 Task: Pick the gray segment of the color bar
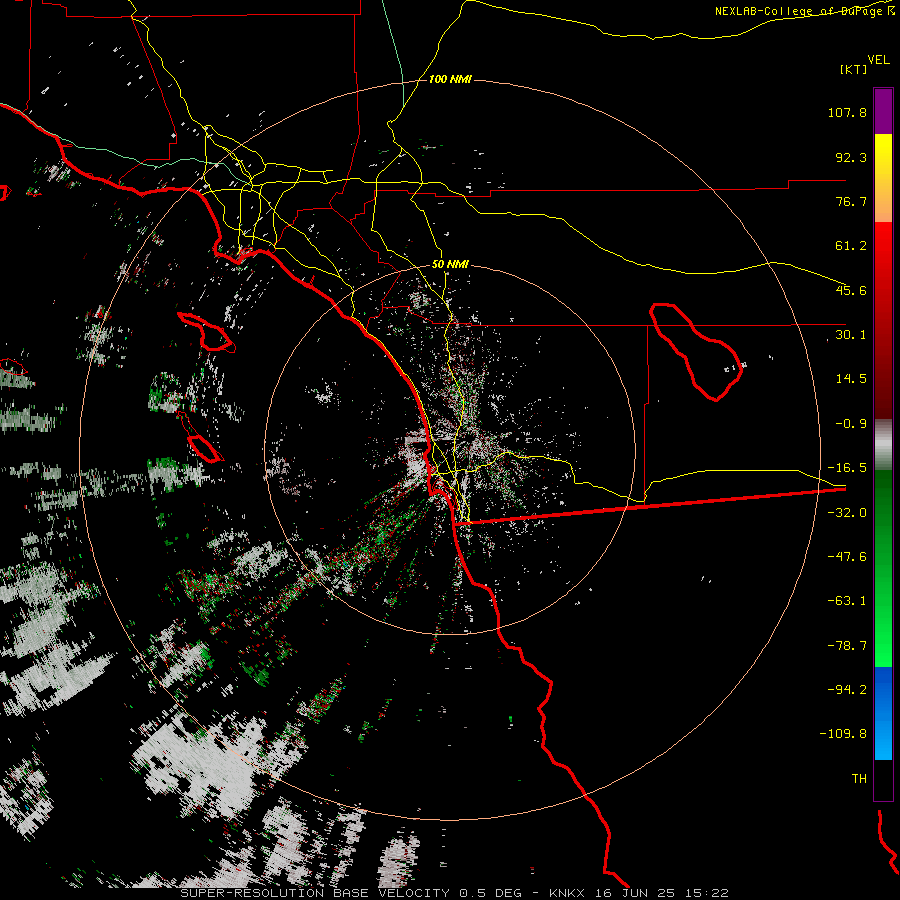883,445
